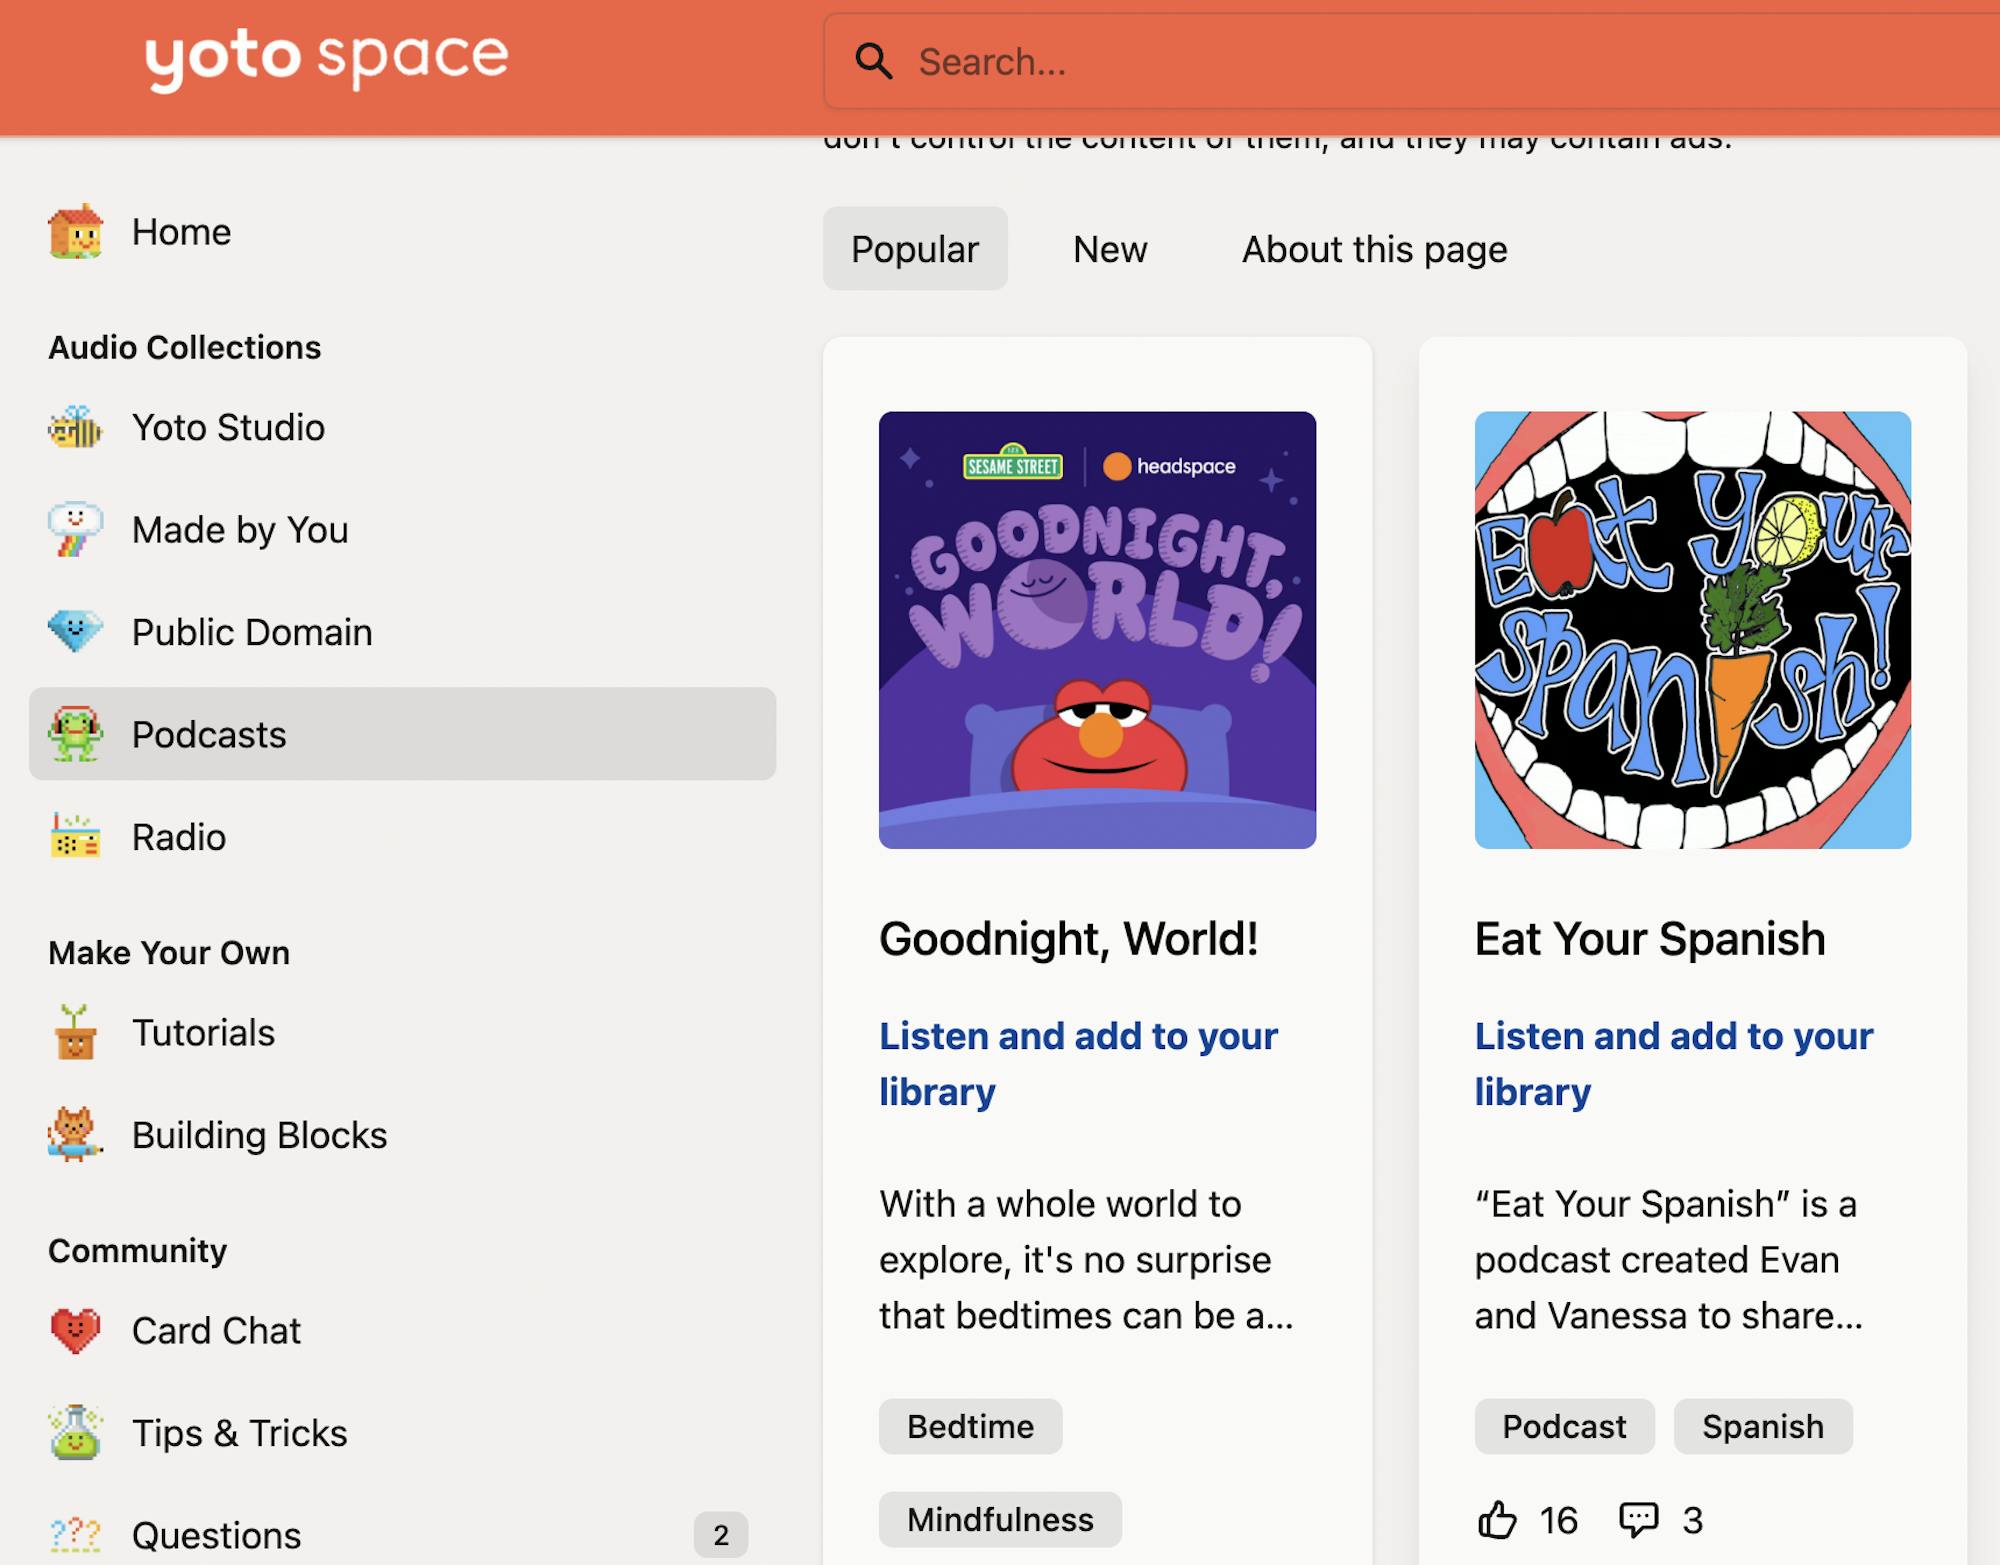Open Yoto Studio bee icon
Screen dimensions: 2000x1565
[75, 428]
